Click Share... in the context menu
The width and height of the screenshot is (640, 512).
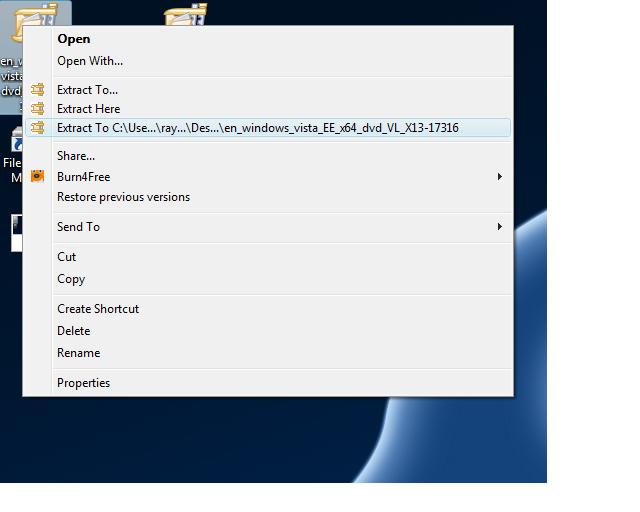[76, 156]
